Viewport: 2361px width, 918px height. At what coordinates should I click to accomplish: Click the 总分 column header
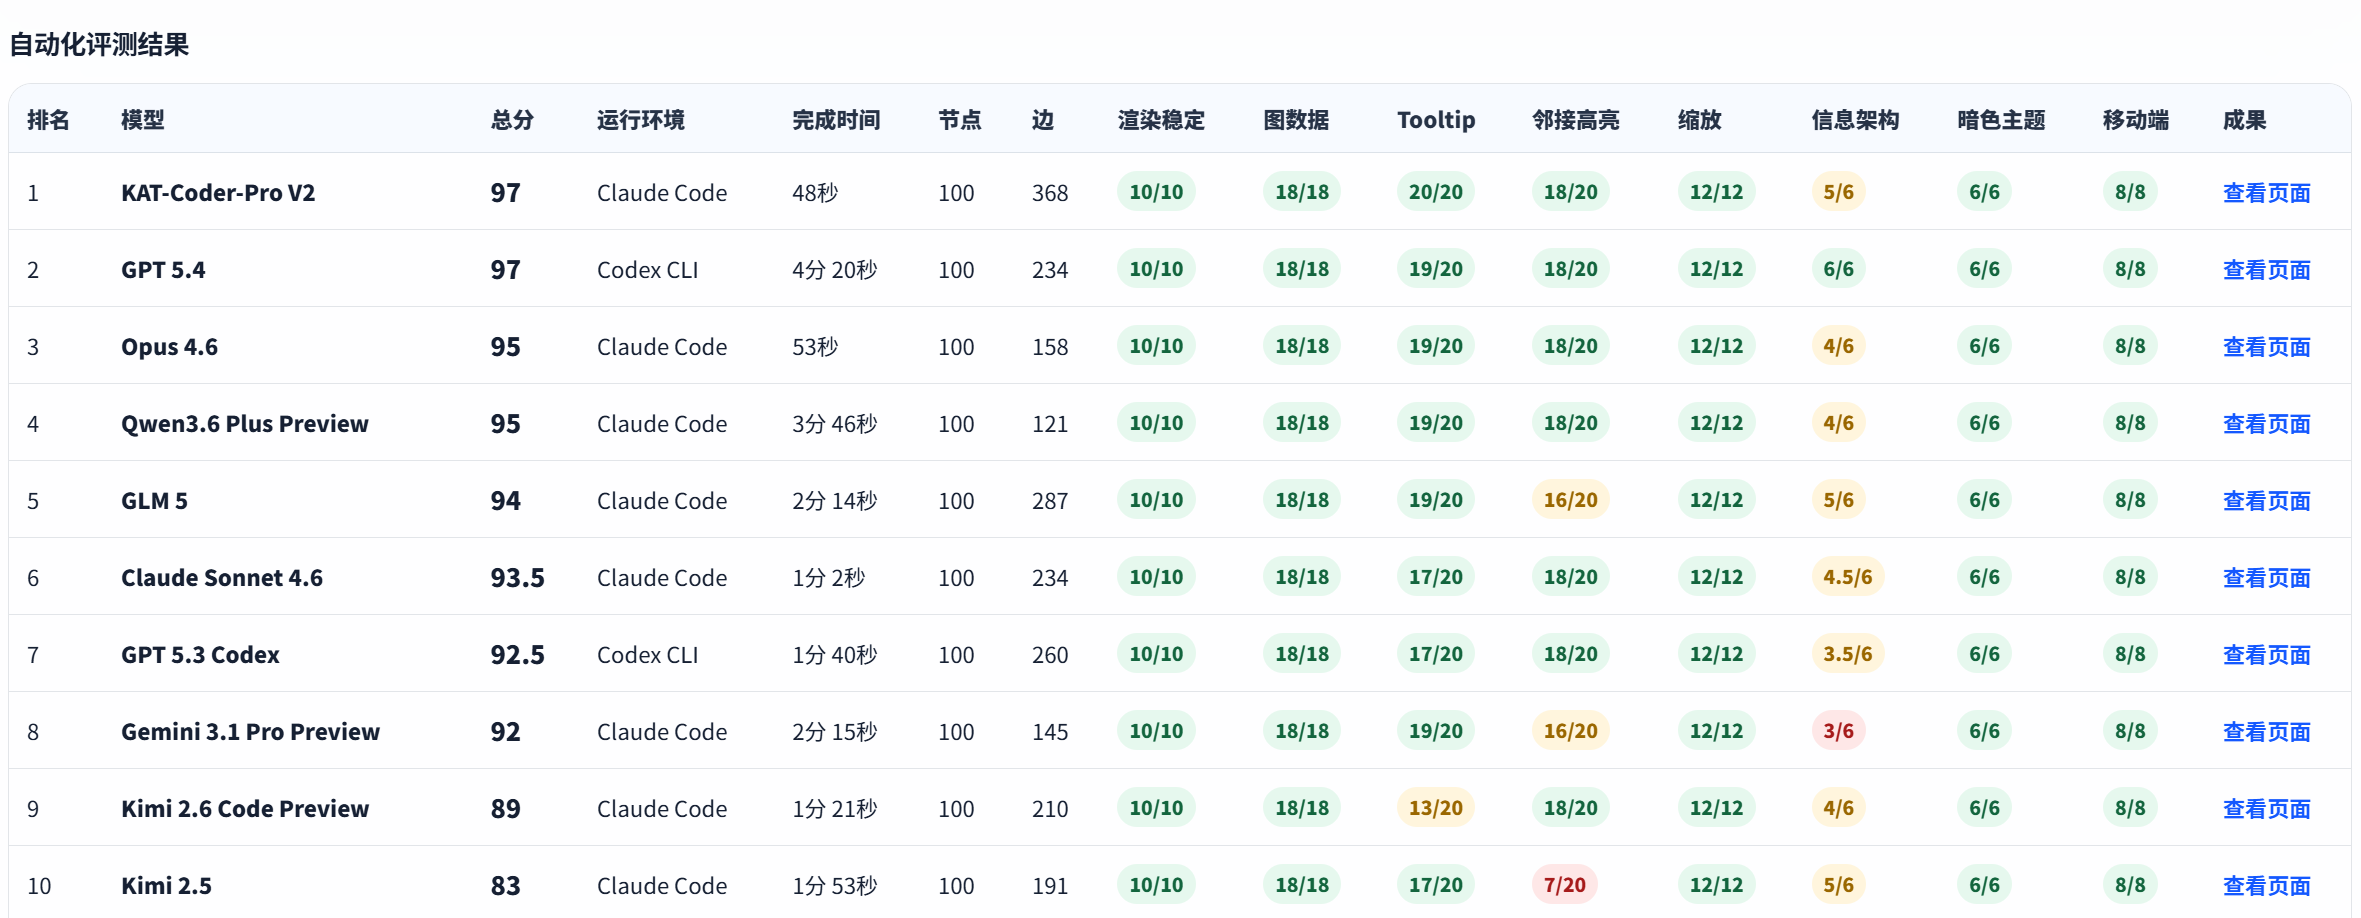click(x=512, y=120)
